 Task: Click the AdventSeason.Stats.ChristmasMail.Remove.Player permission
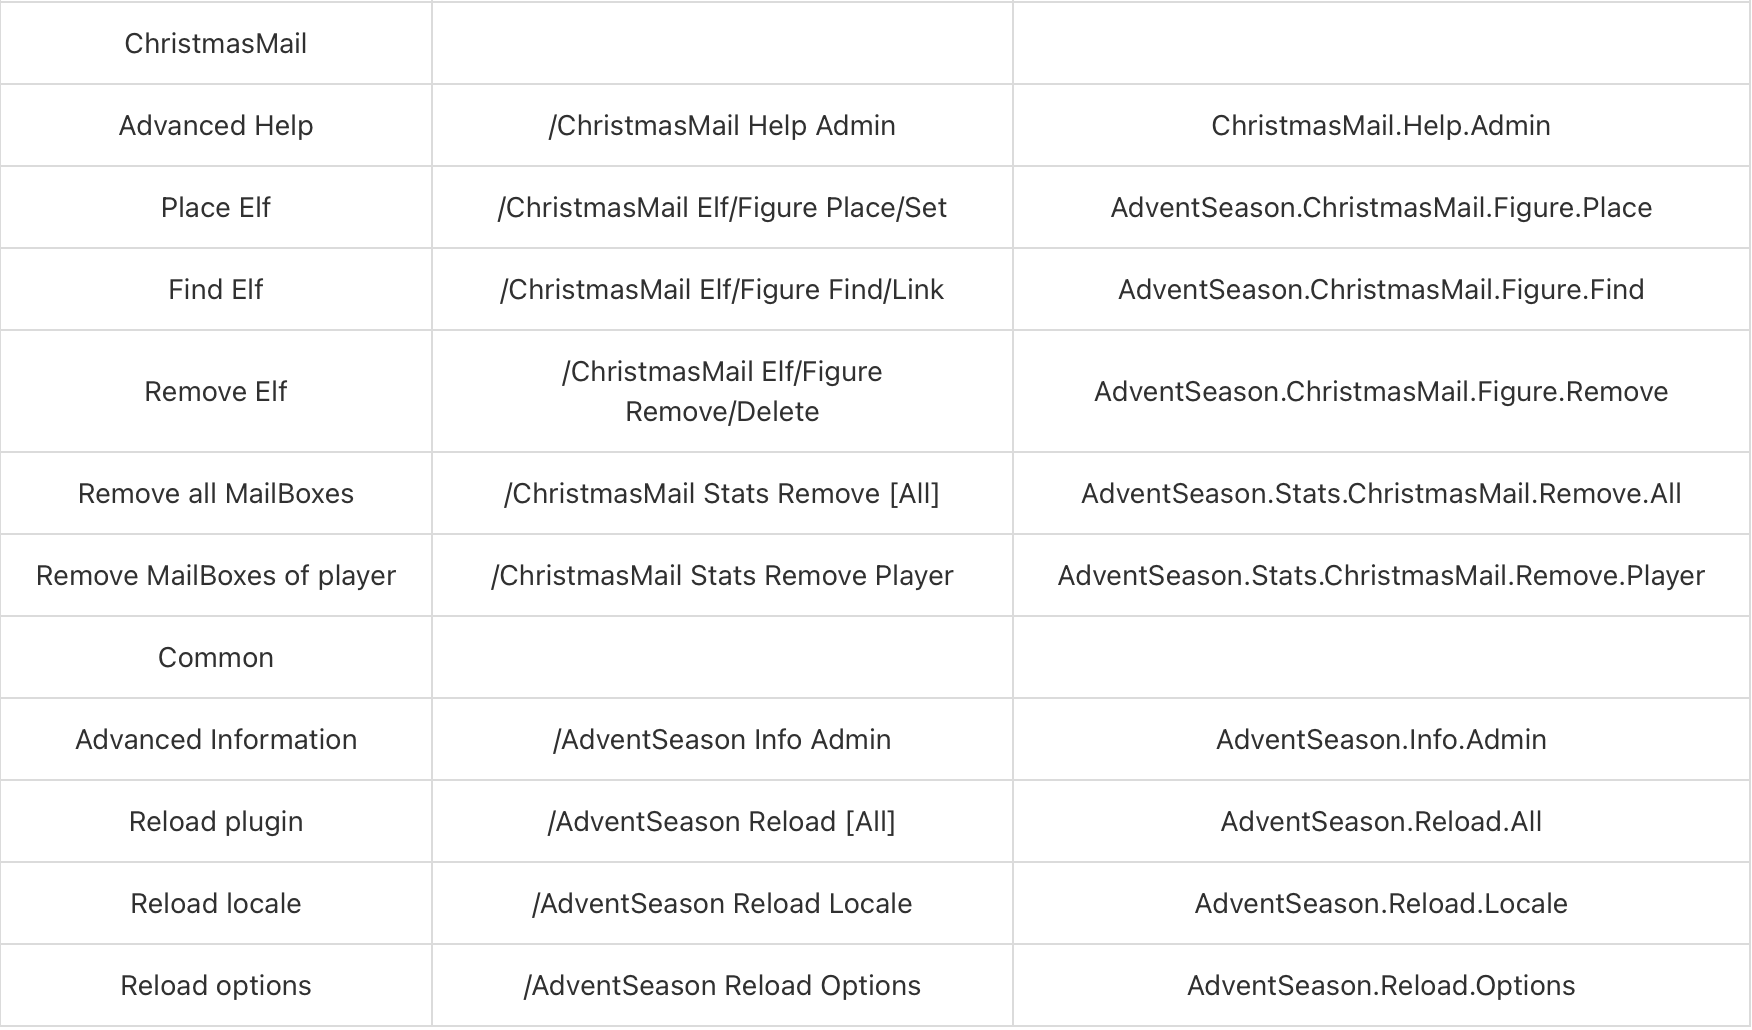1381,576
